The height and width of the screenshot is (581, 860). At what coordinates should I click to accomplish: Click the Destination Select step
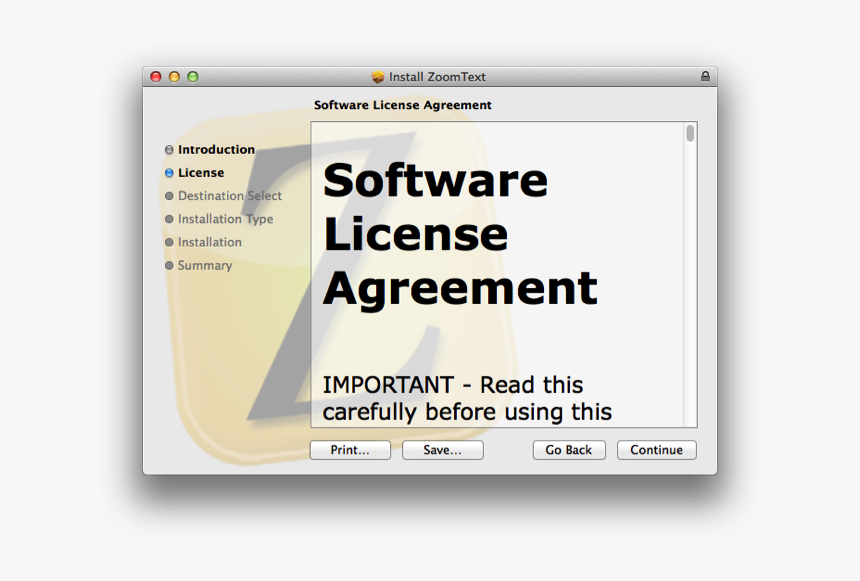click(230, 195)
